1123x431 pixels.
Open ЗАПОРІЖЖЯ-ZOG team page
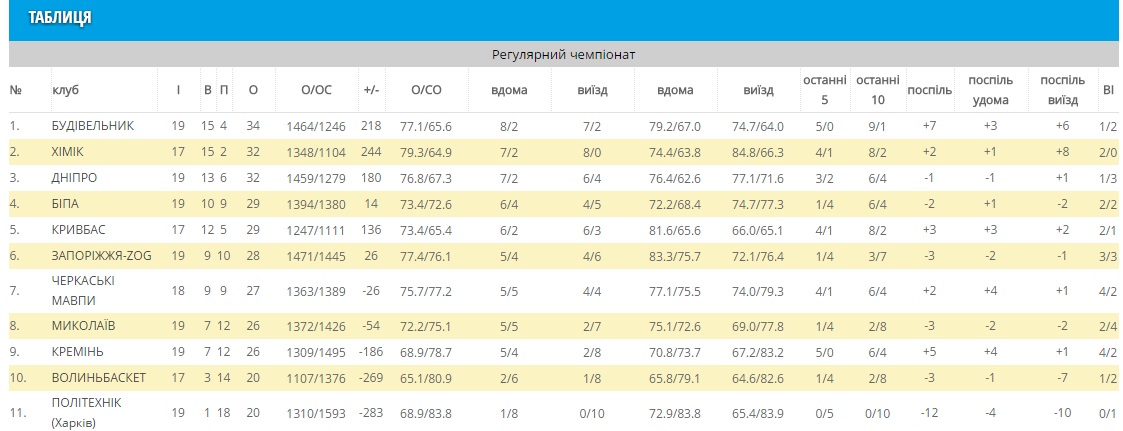pos(100,256)
